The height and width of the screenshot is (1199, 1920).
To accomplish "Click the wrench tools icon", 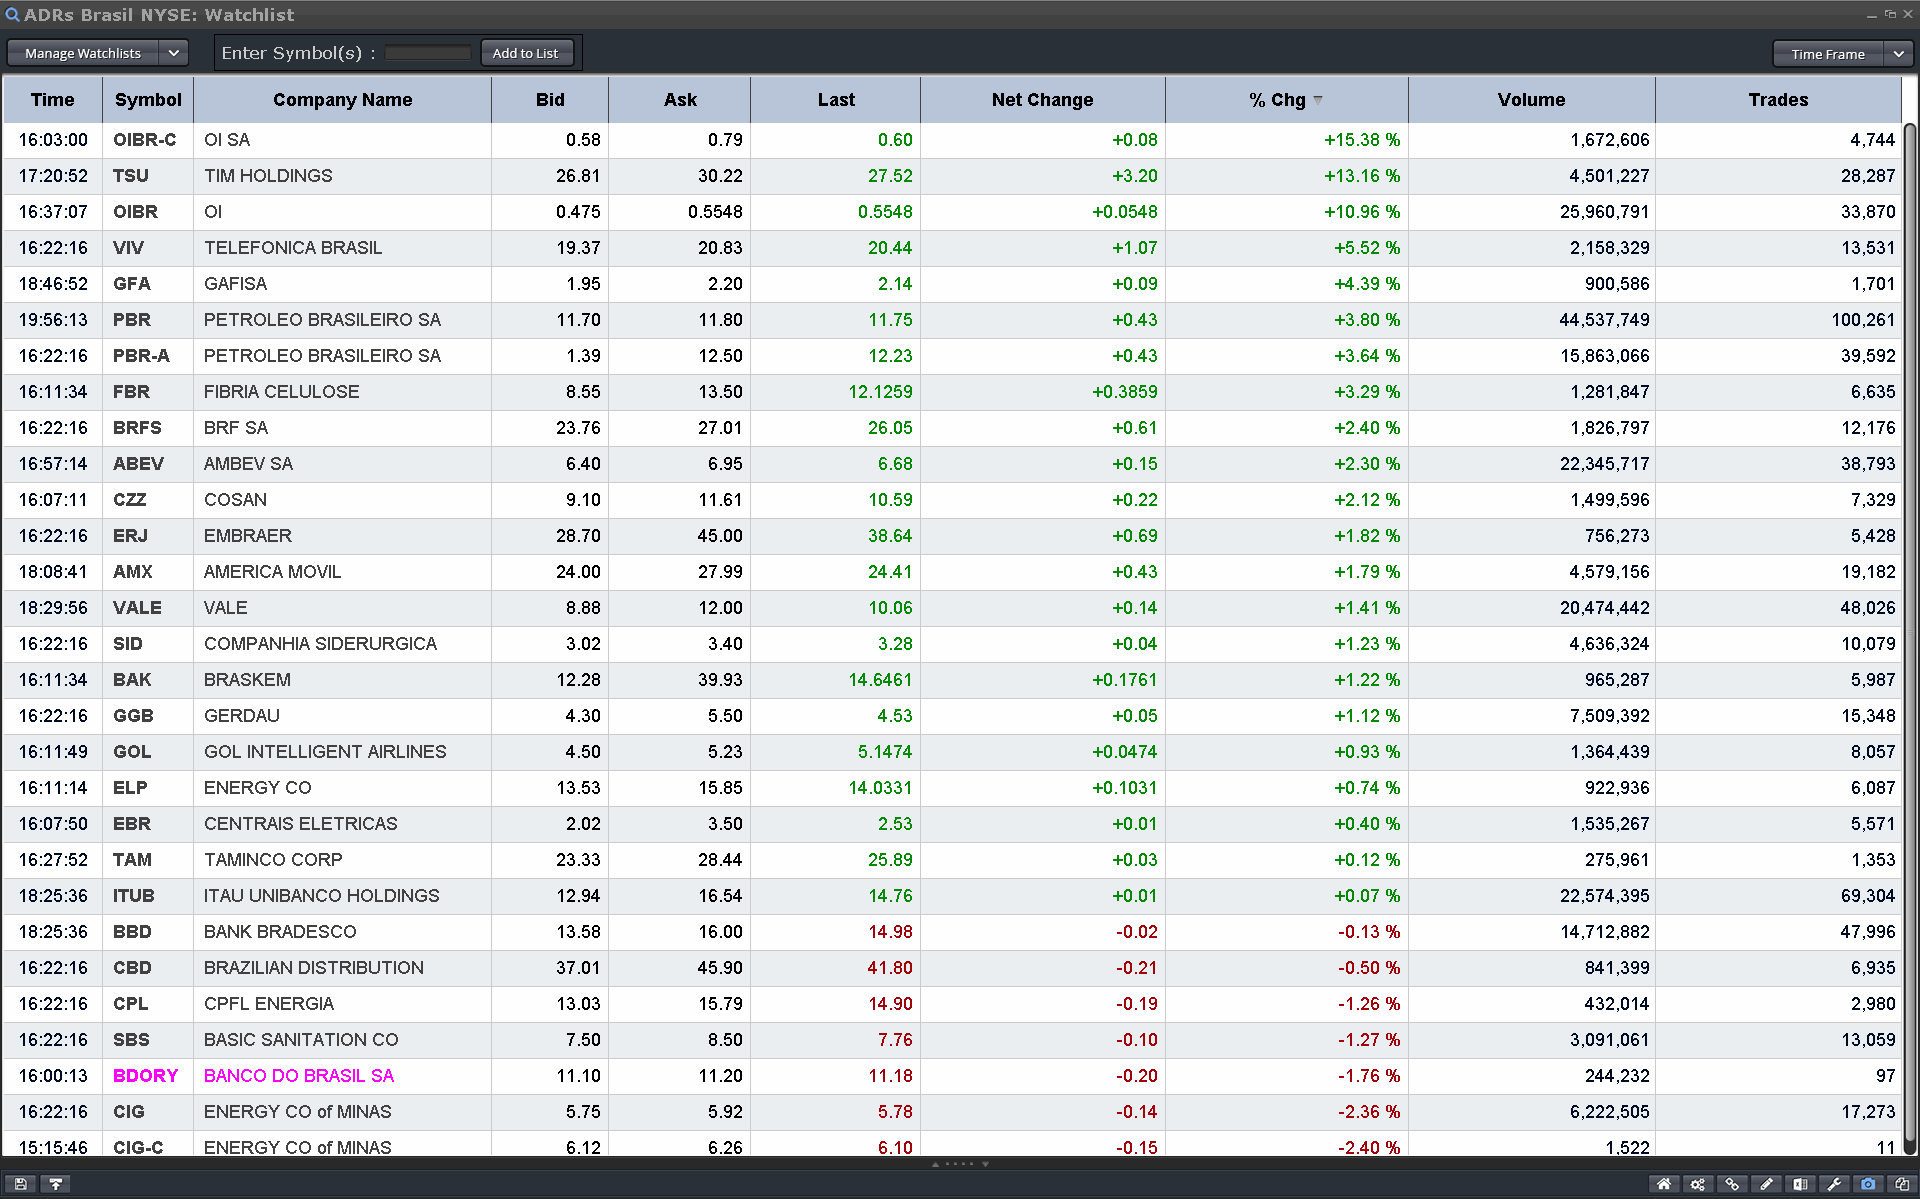I will pos(1834,1184).
